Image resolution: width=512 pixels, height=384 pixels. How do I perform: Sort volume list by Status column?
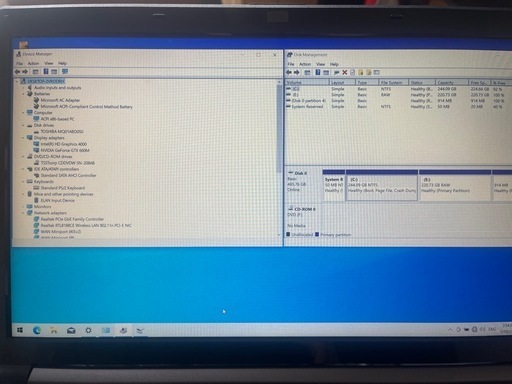422,82
